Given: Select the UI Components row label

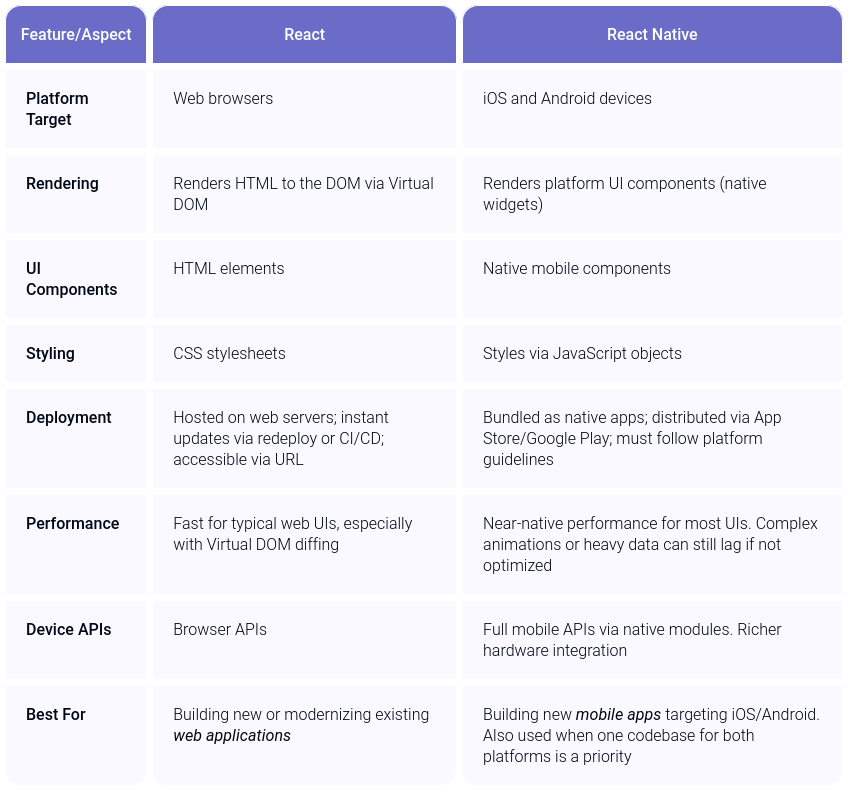Looking at the screenshot, I should tap(71, 279).
